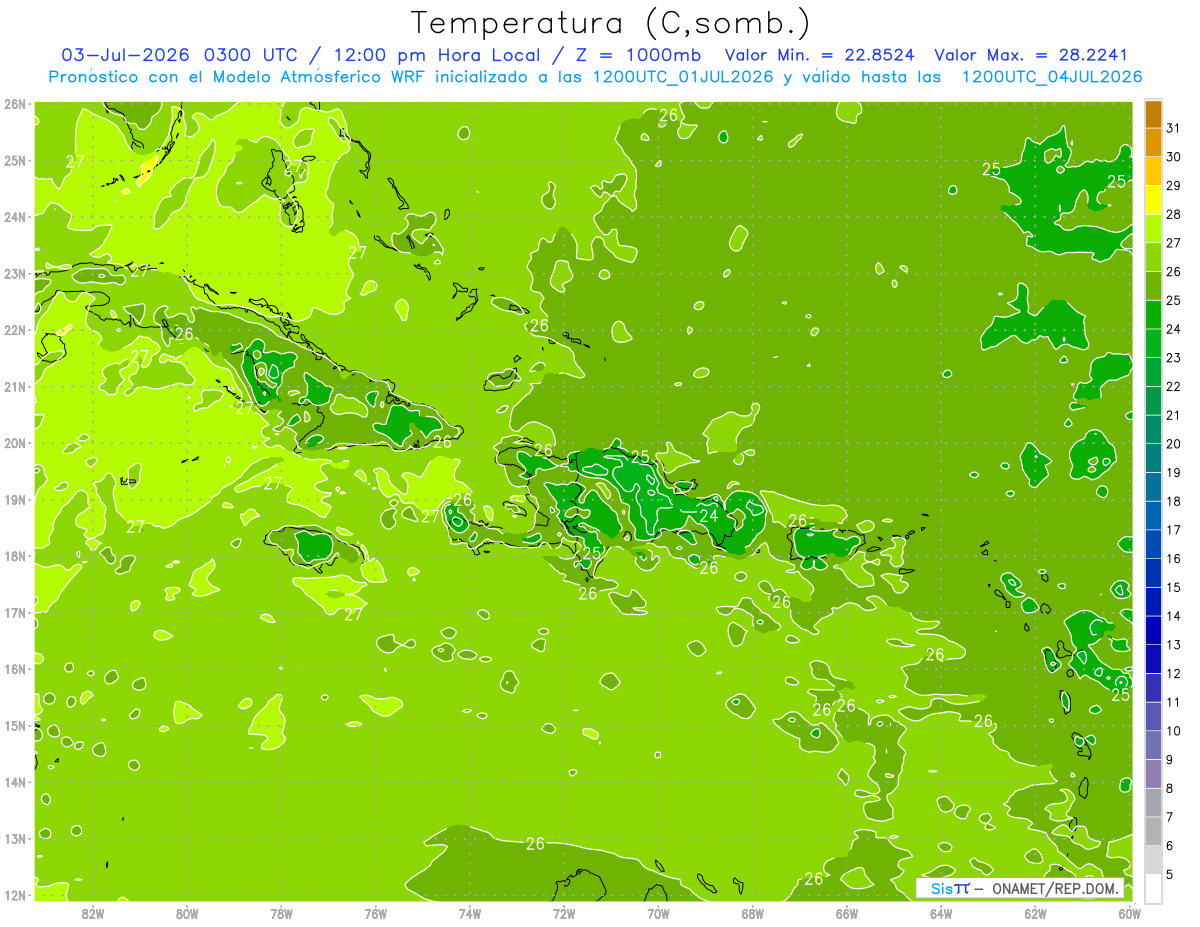Click the "29" legend value
This screenshot has width=1200, height=927.
1173,186
